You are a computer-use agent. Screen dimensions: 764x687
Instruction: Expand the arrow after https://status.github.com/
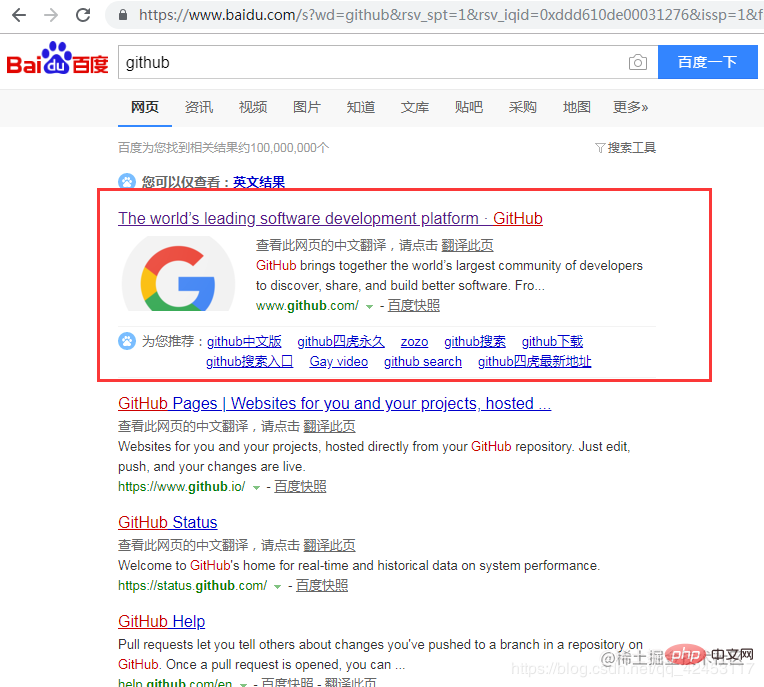tap(278, 587)
